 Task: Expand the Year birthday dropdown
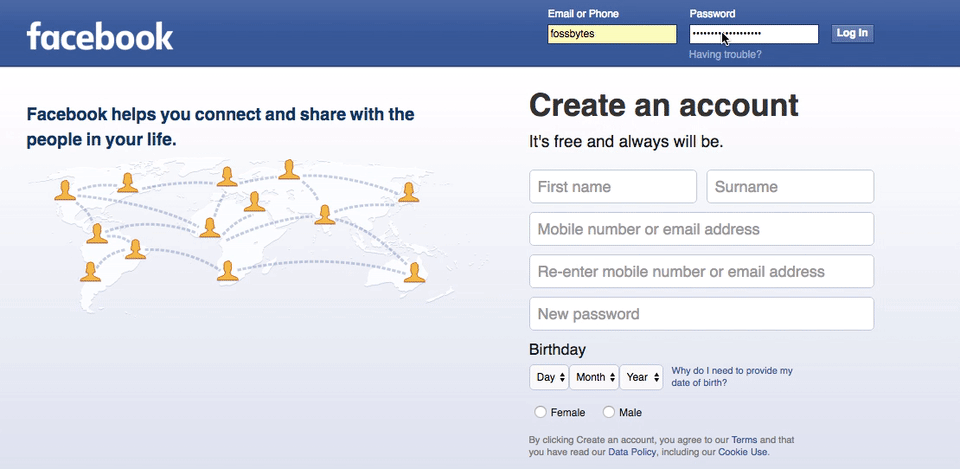(x=641, y=377)
